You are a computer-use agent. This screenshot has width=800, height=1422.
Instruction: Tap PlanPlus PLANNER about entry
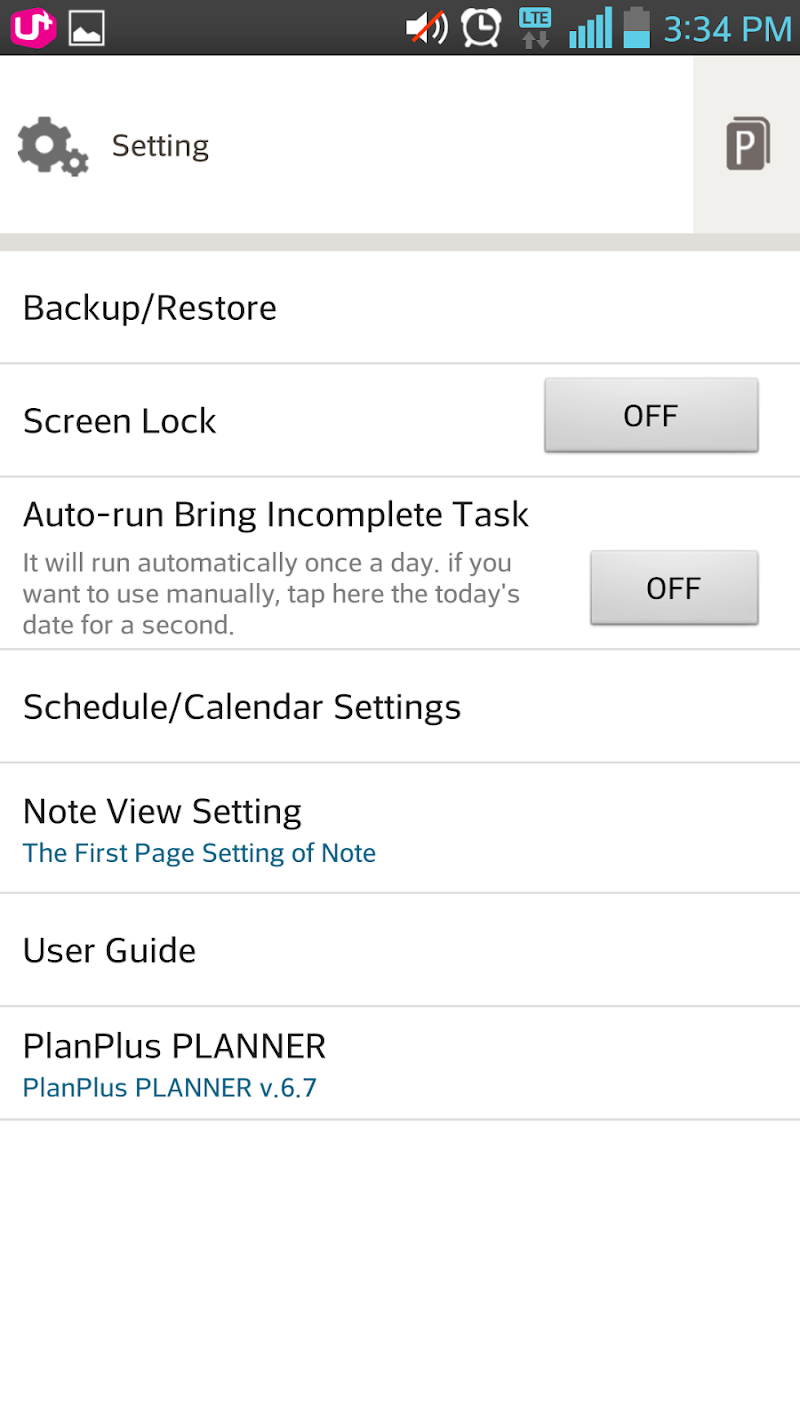tap(175, 1046)
